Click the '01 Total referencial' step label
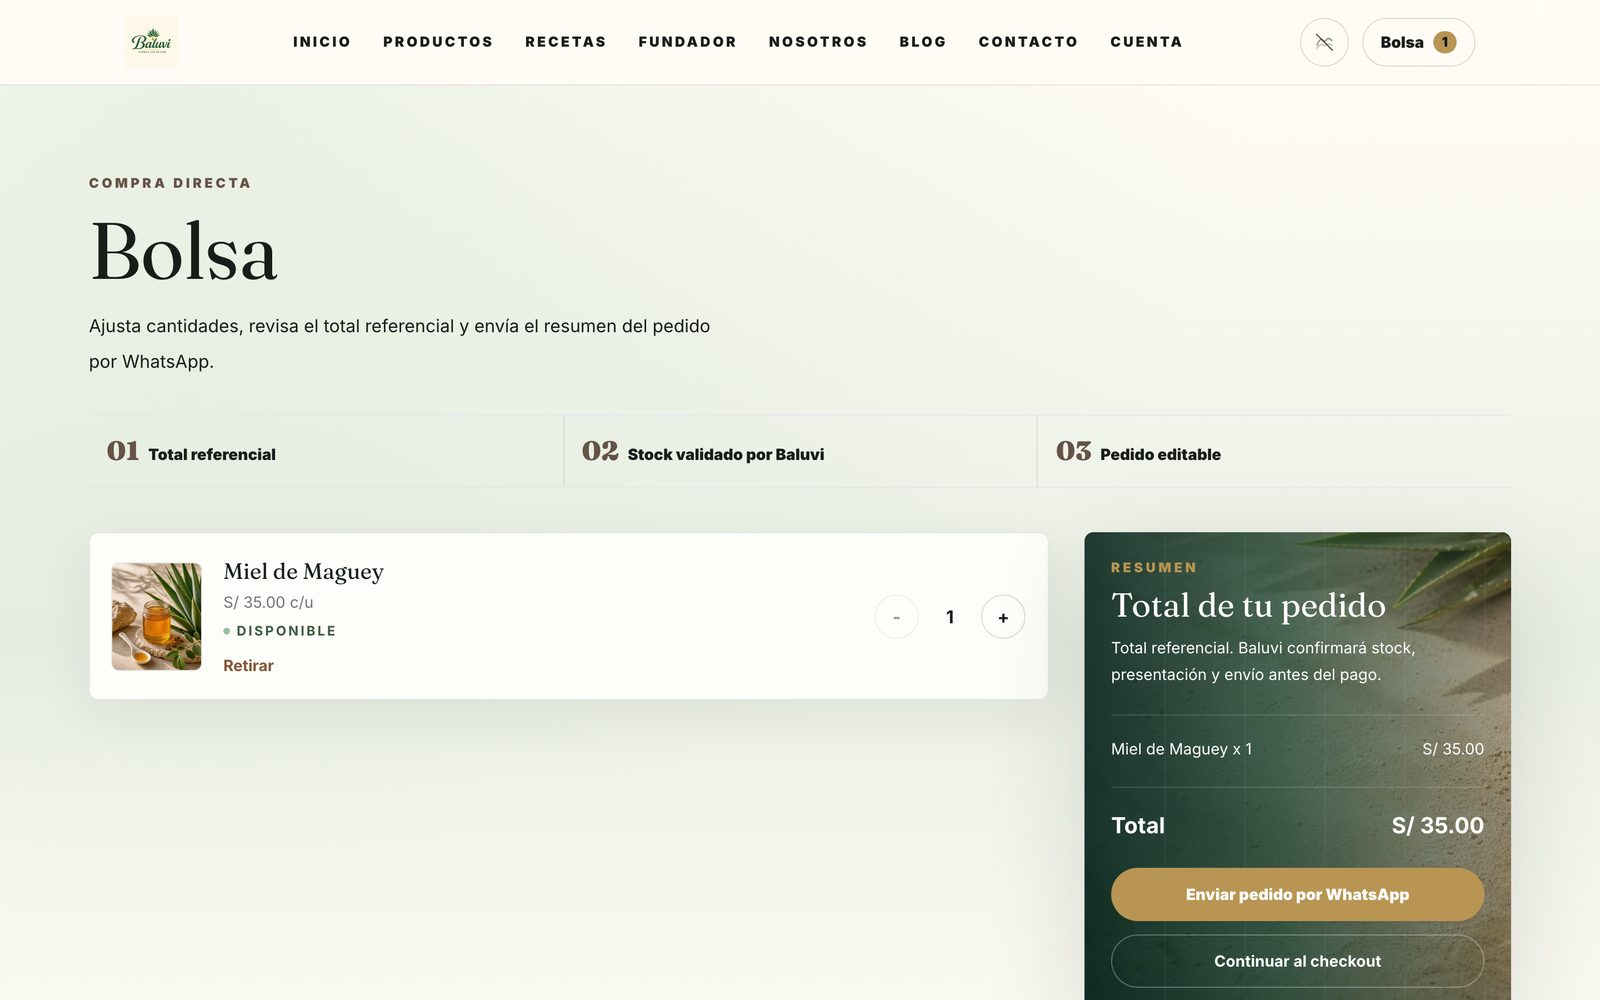The height and width of the screenshot is (1000, 1600). tap(191, 452)
